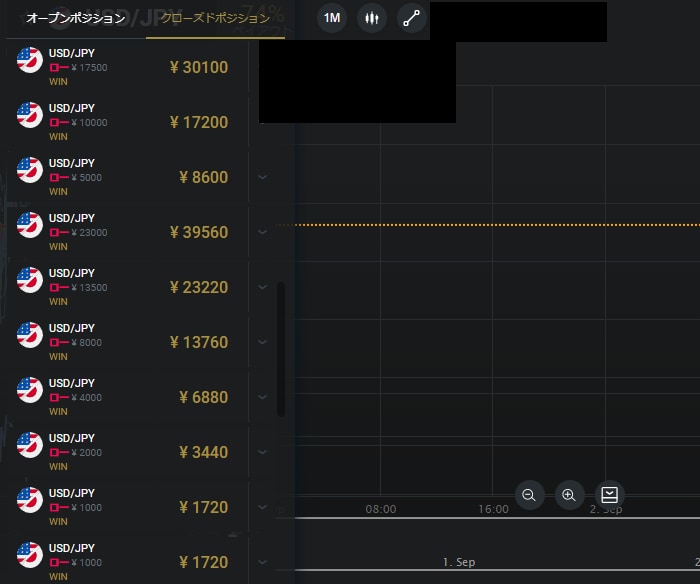700x584 pixels.
Task: Click the USD/JPY flag icon for ¥6880 trade
Action: [x=30, y=389]
